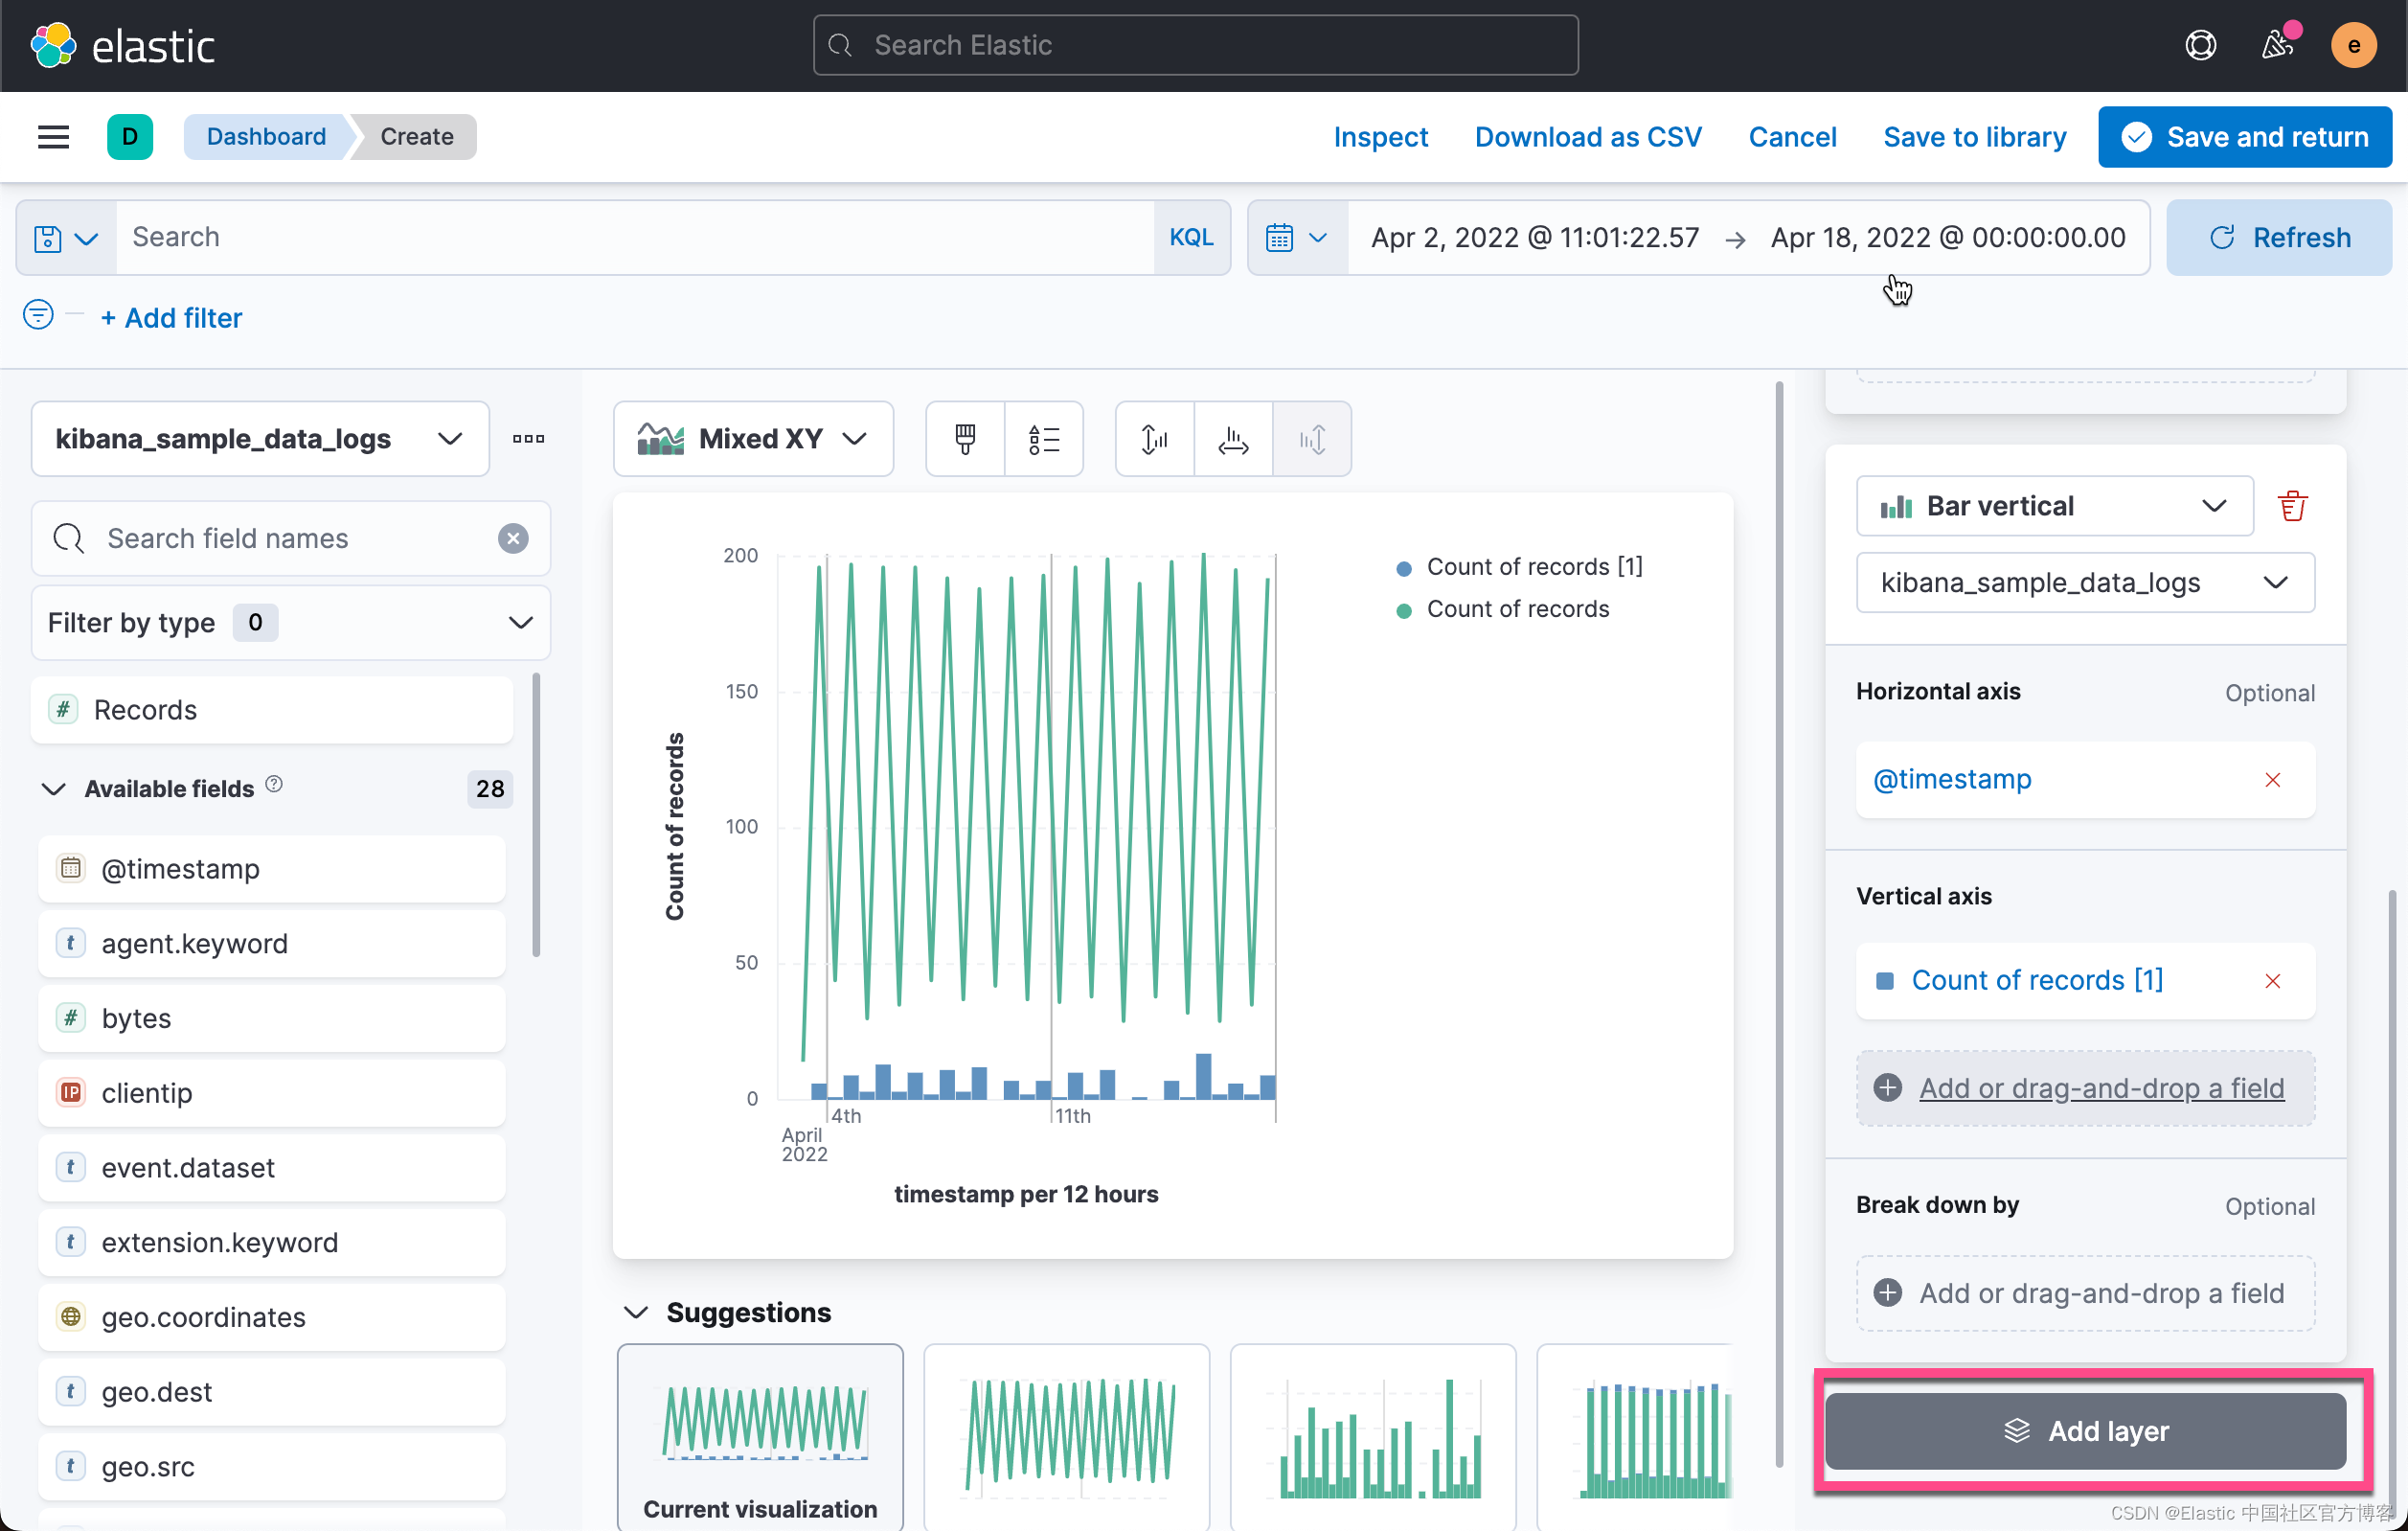The image size is (2408, 1531).
Task: Delete the Bar vertical layer with the trash icon
Action: pyautogui.click(x=2292, y=506)
